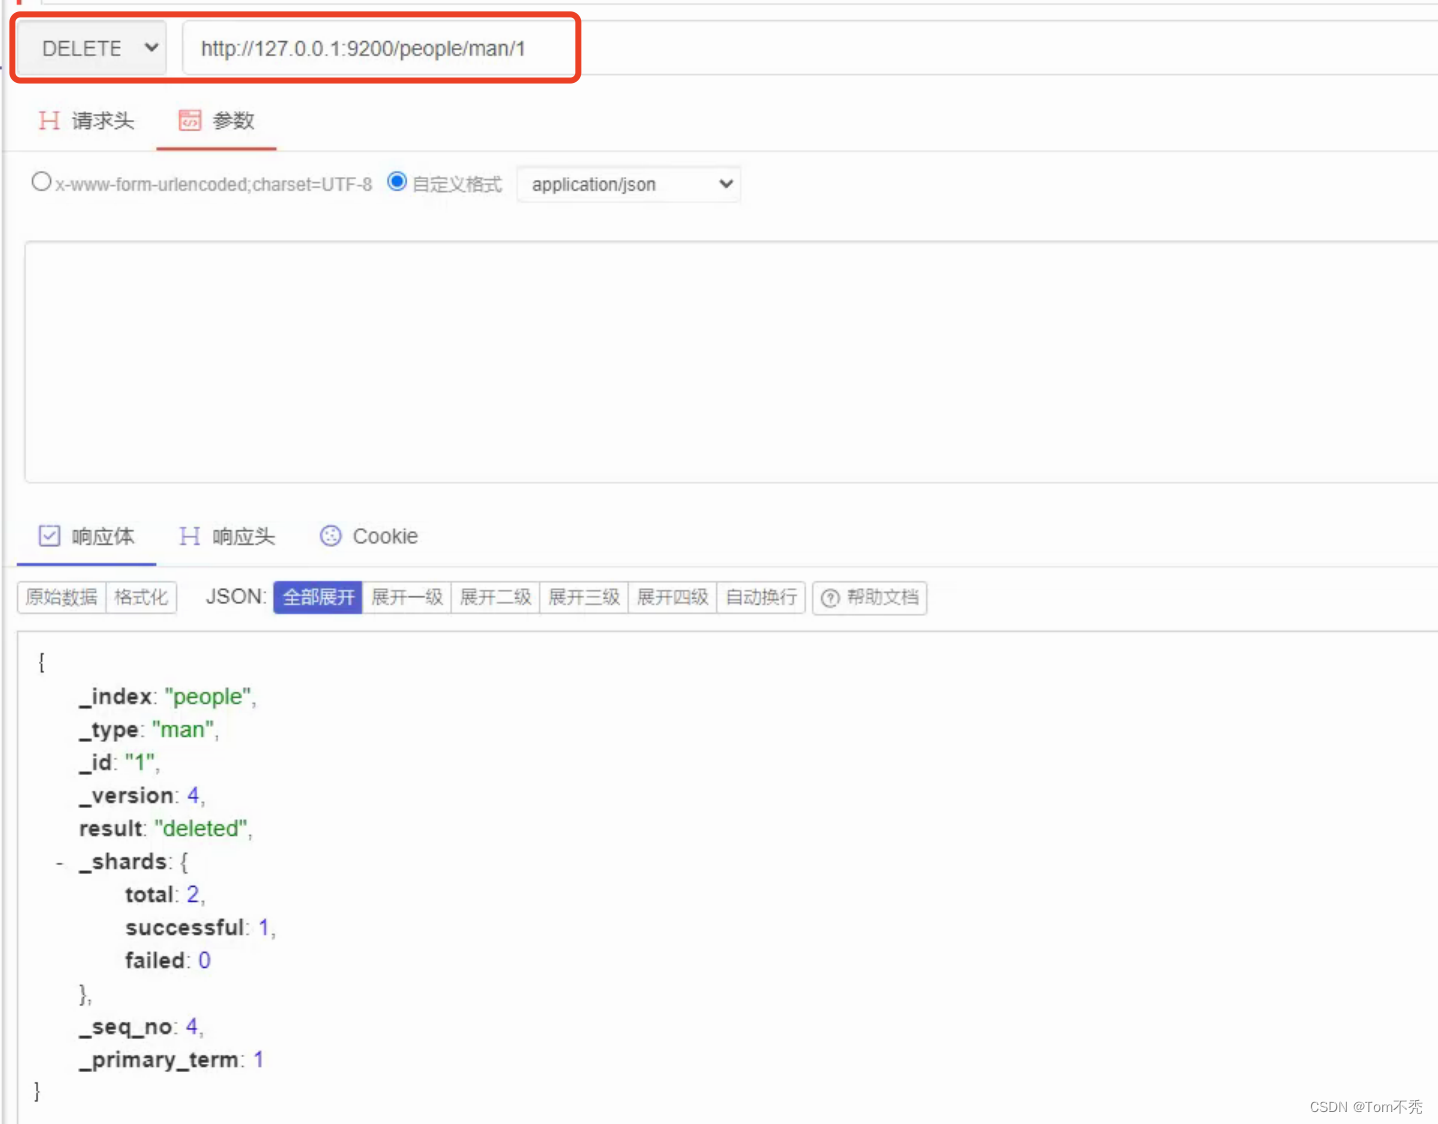Click the Cookie tab icon
The height and width of the screenshot is (1124, 1438).
pyautogui.click(x=331, y=536)
